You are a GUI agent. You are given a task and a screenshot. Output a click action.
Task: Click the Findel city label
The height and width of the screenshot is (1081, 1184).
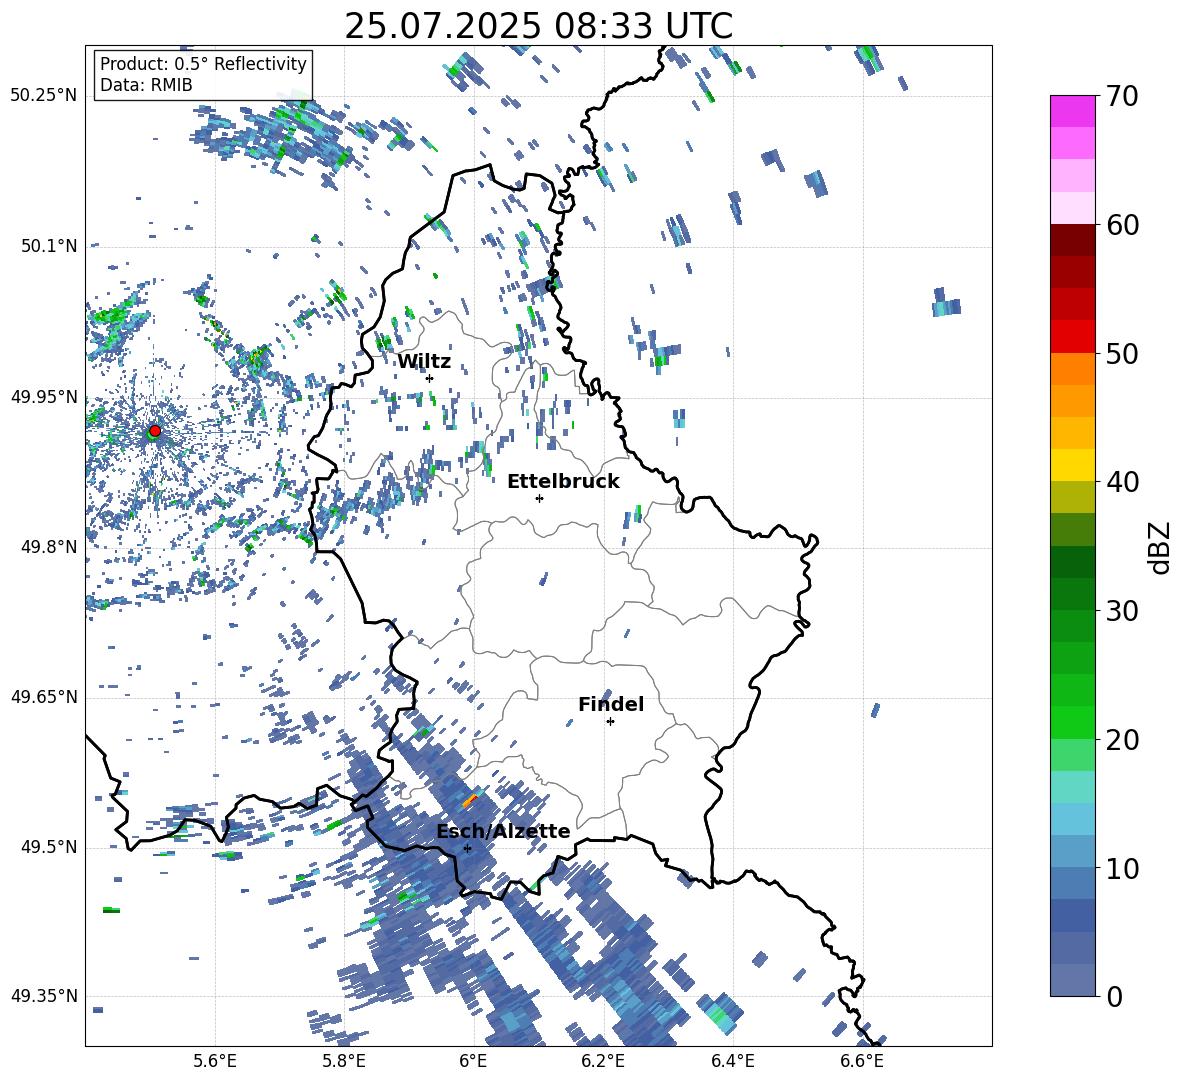click(611, 704)
